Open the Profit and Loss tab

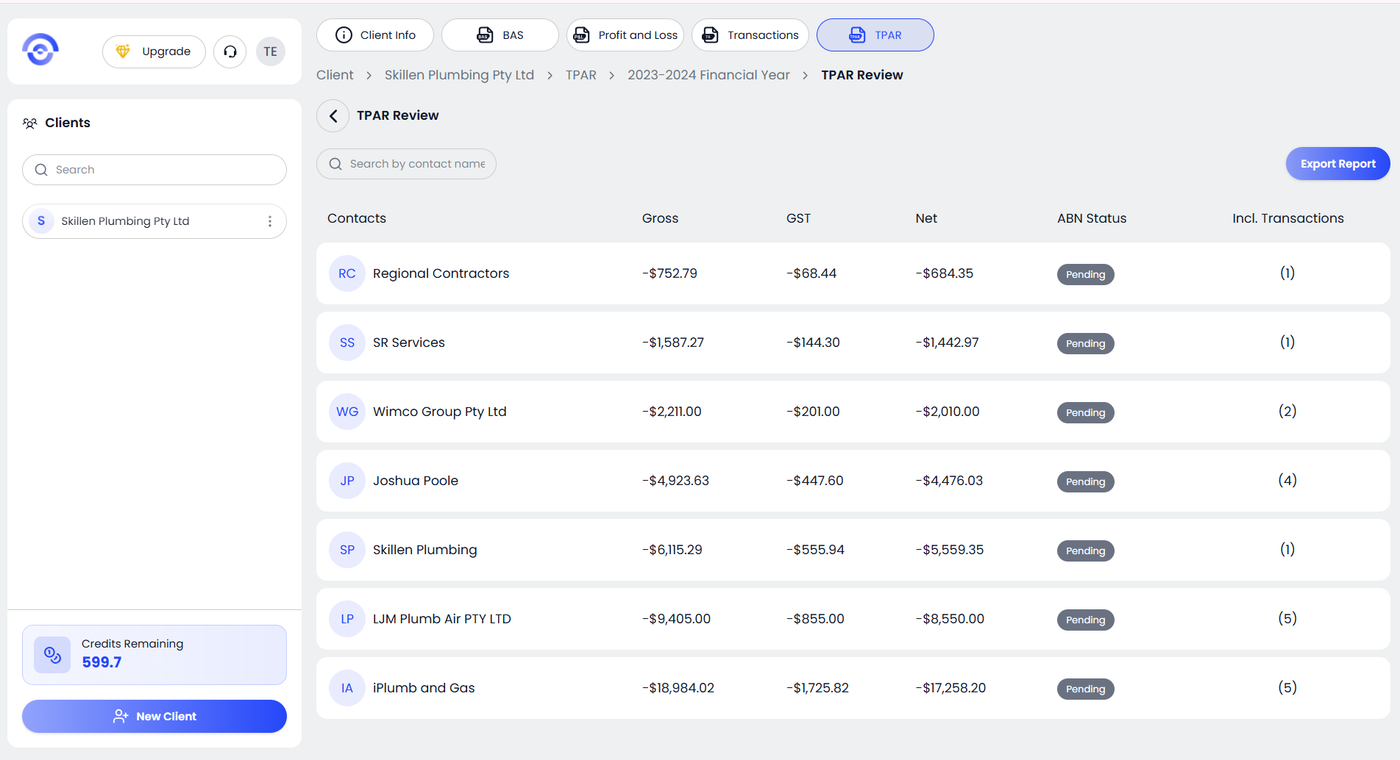coord(625,35)
